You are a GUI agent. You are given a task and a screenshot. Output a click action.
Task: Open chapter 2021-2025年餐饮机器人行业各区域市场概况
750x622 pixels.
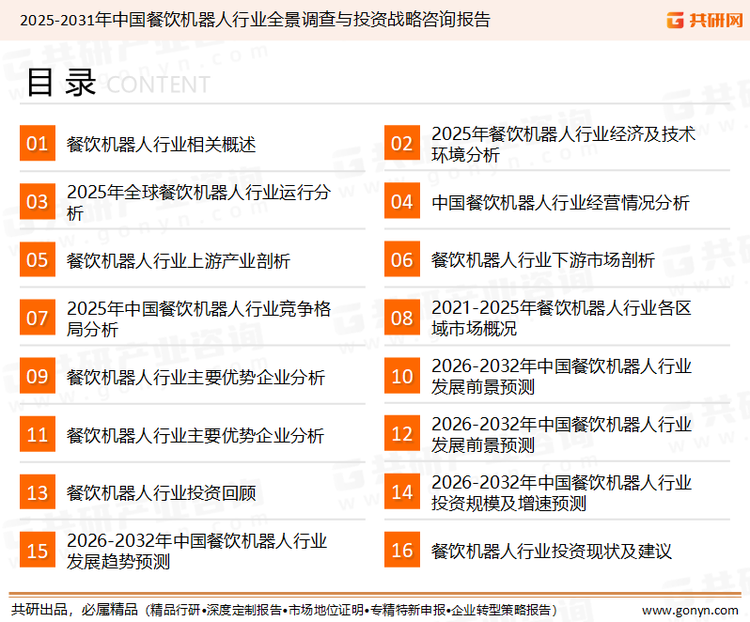[561, 319]
